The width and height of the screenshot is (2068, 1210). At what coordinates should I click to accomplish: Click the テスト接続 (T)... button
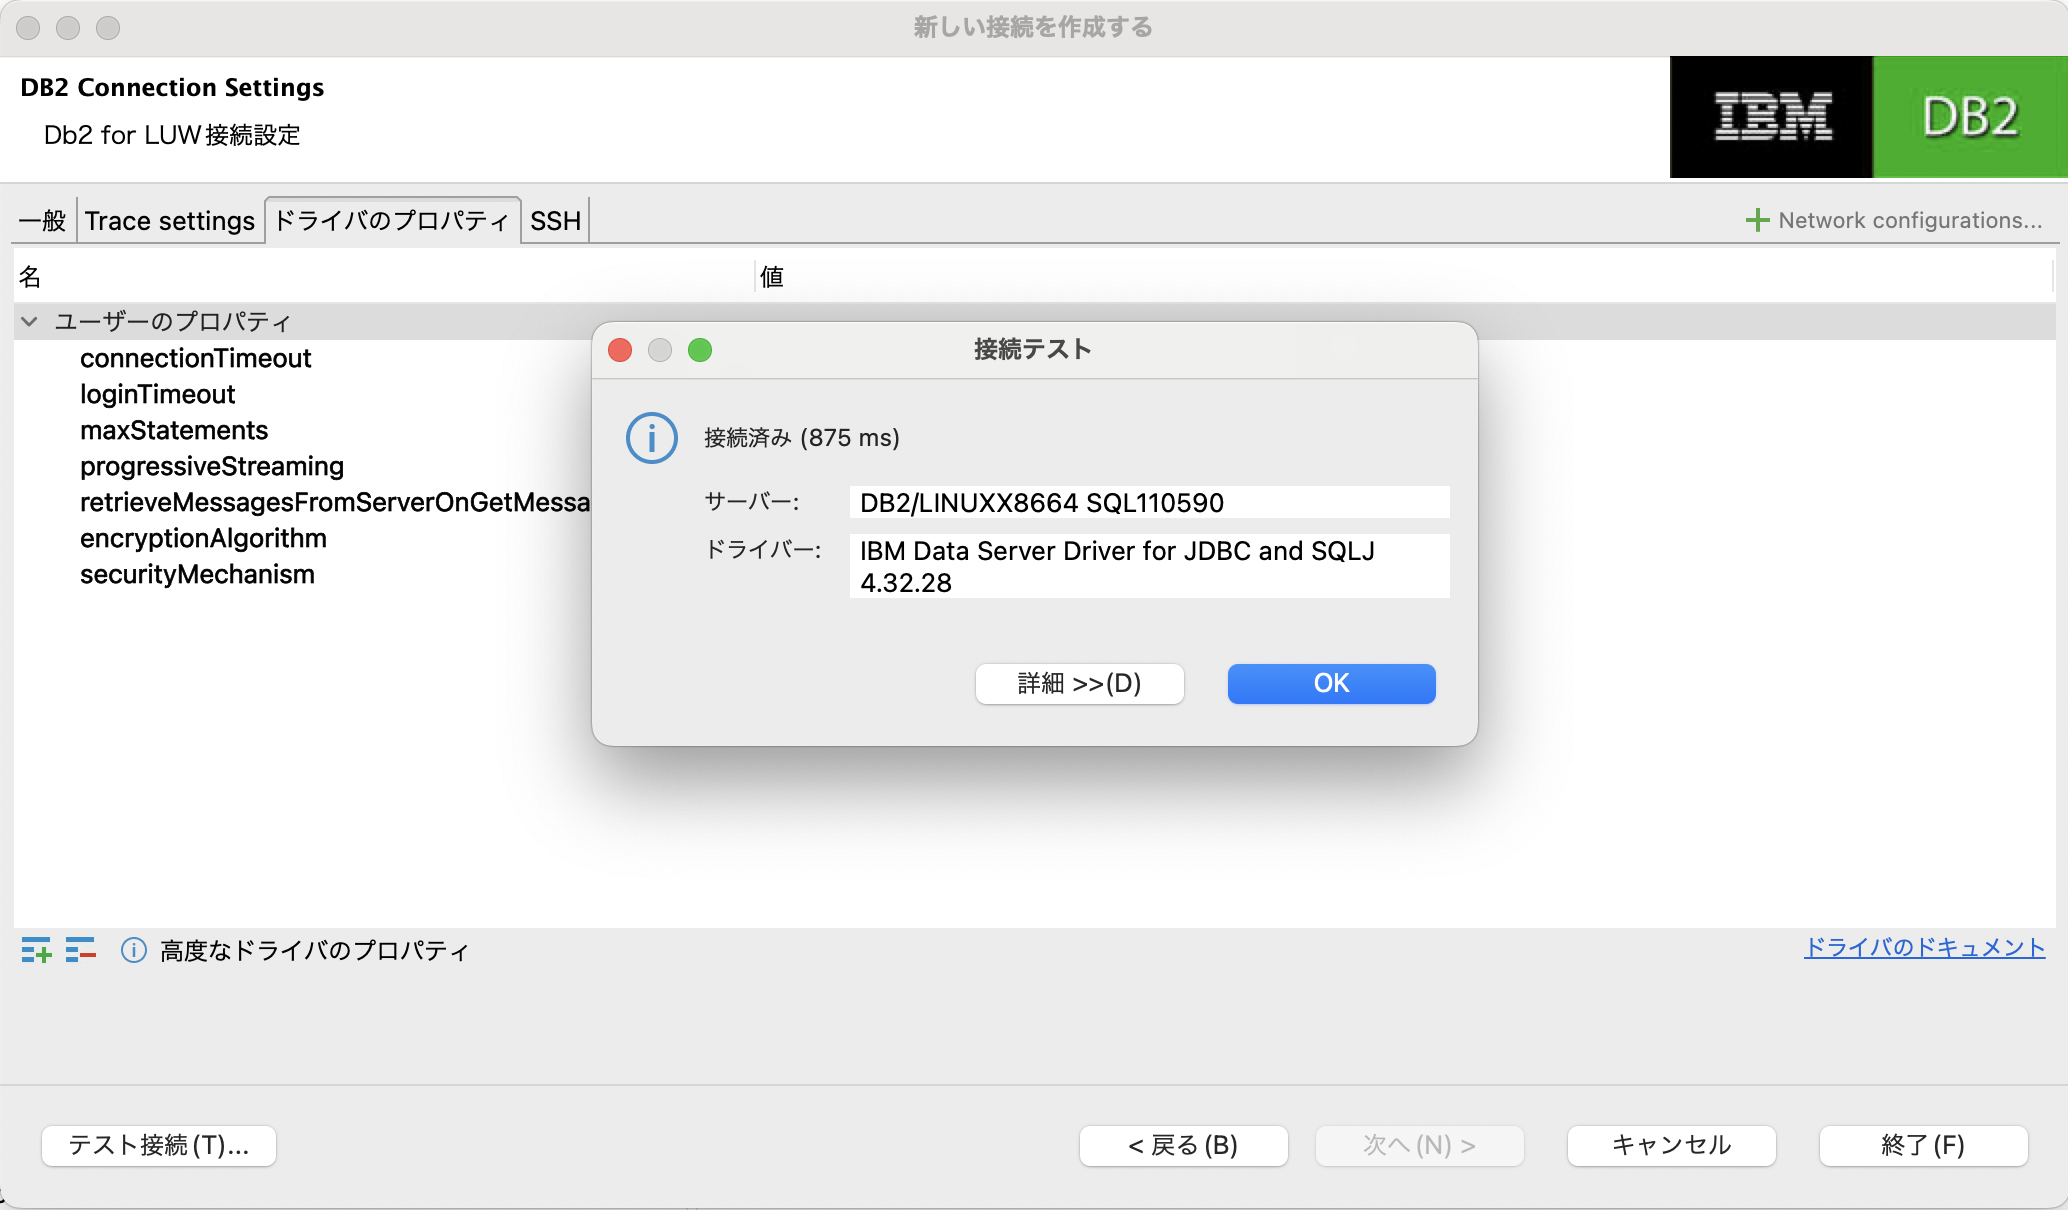pyautogui.click(x=159, y=1145)
